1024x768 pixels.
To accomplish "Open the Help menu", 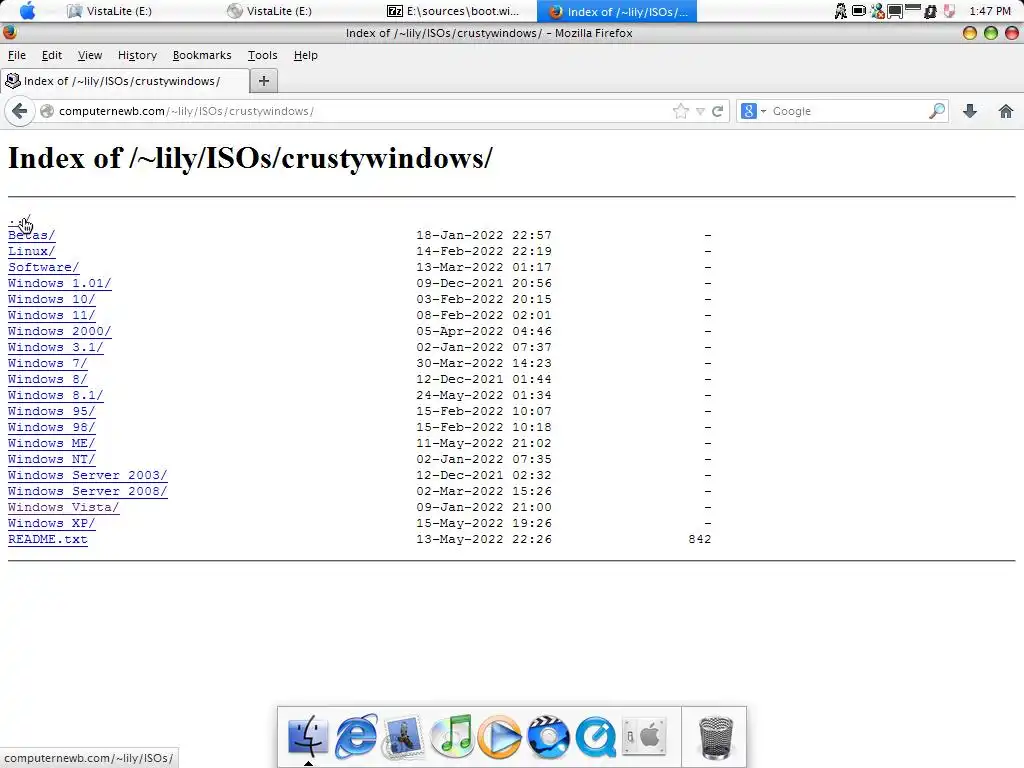I will click(x=306, y=56).
